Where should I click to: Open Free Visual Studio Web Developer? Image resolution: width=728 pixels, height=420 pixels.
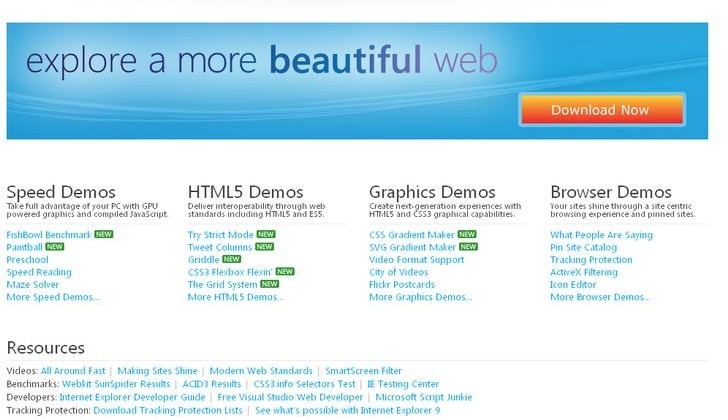coord(290,397)
